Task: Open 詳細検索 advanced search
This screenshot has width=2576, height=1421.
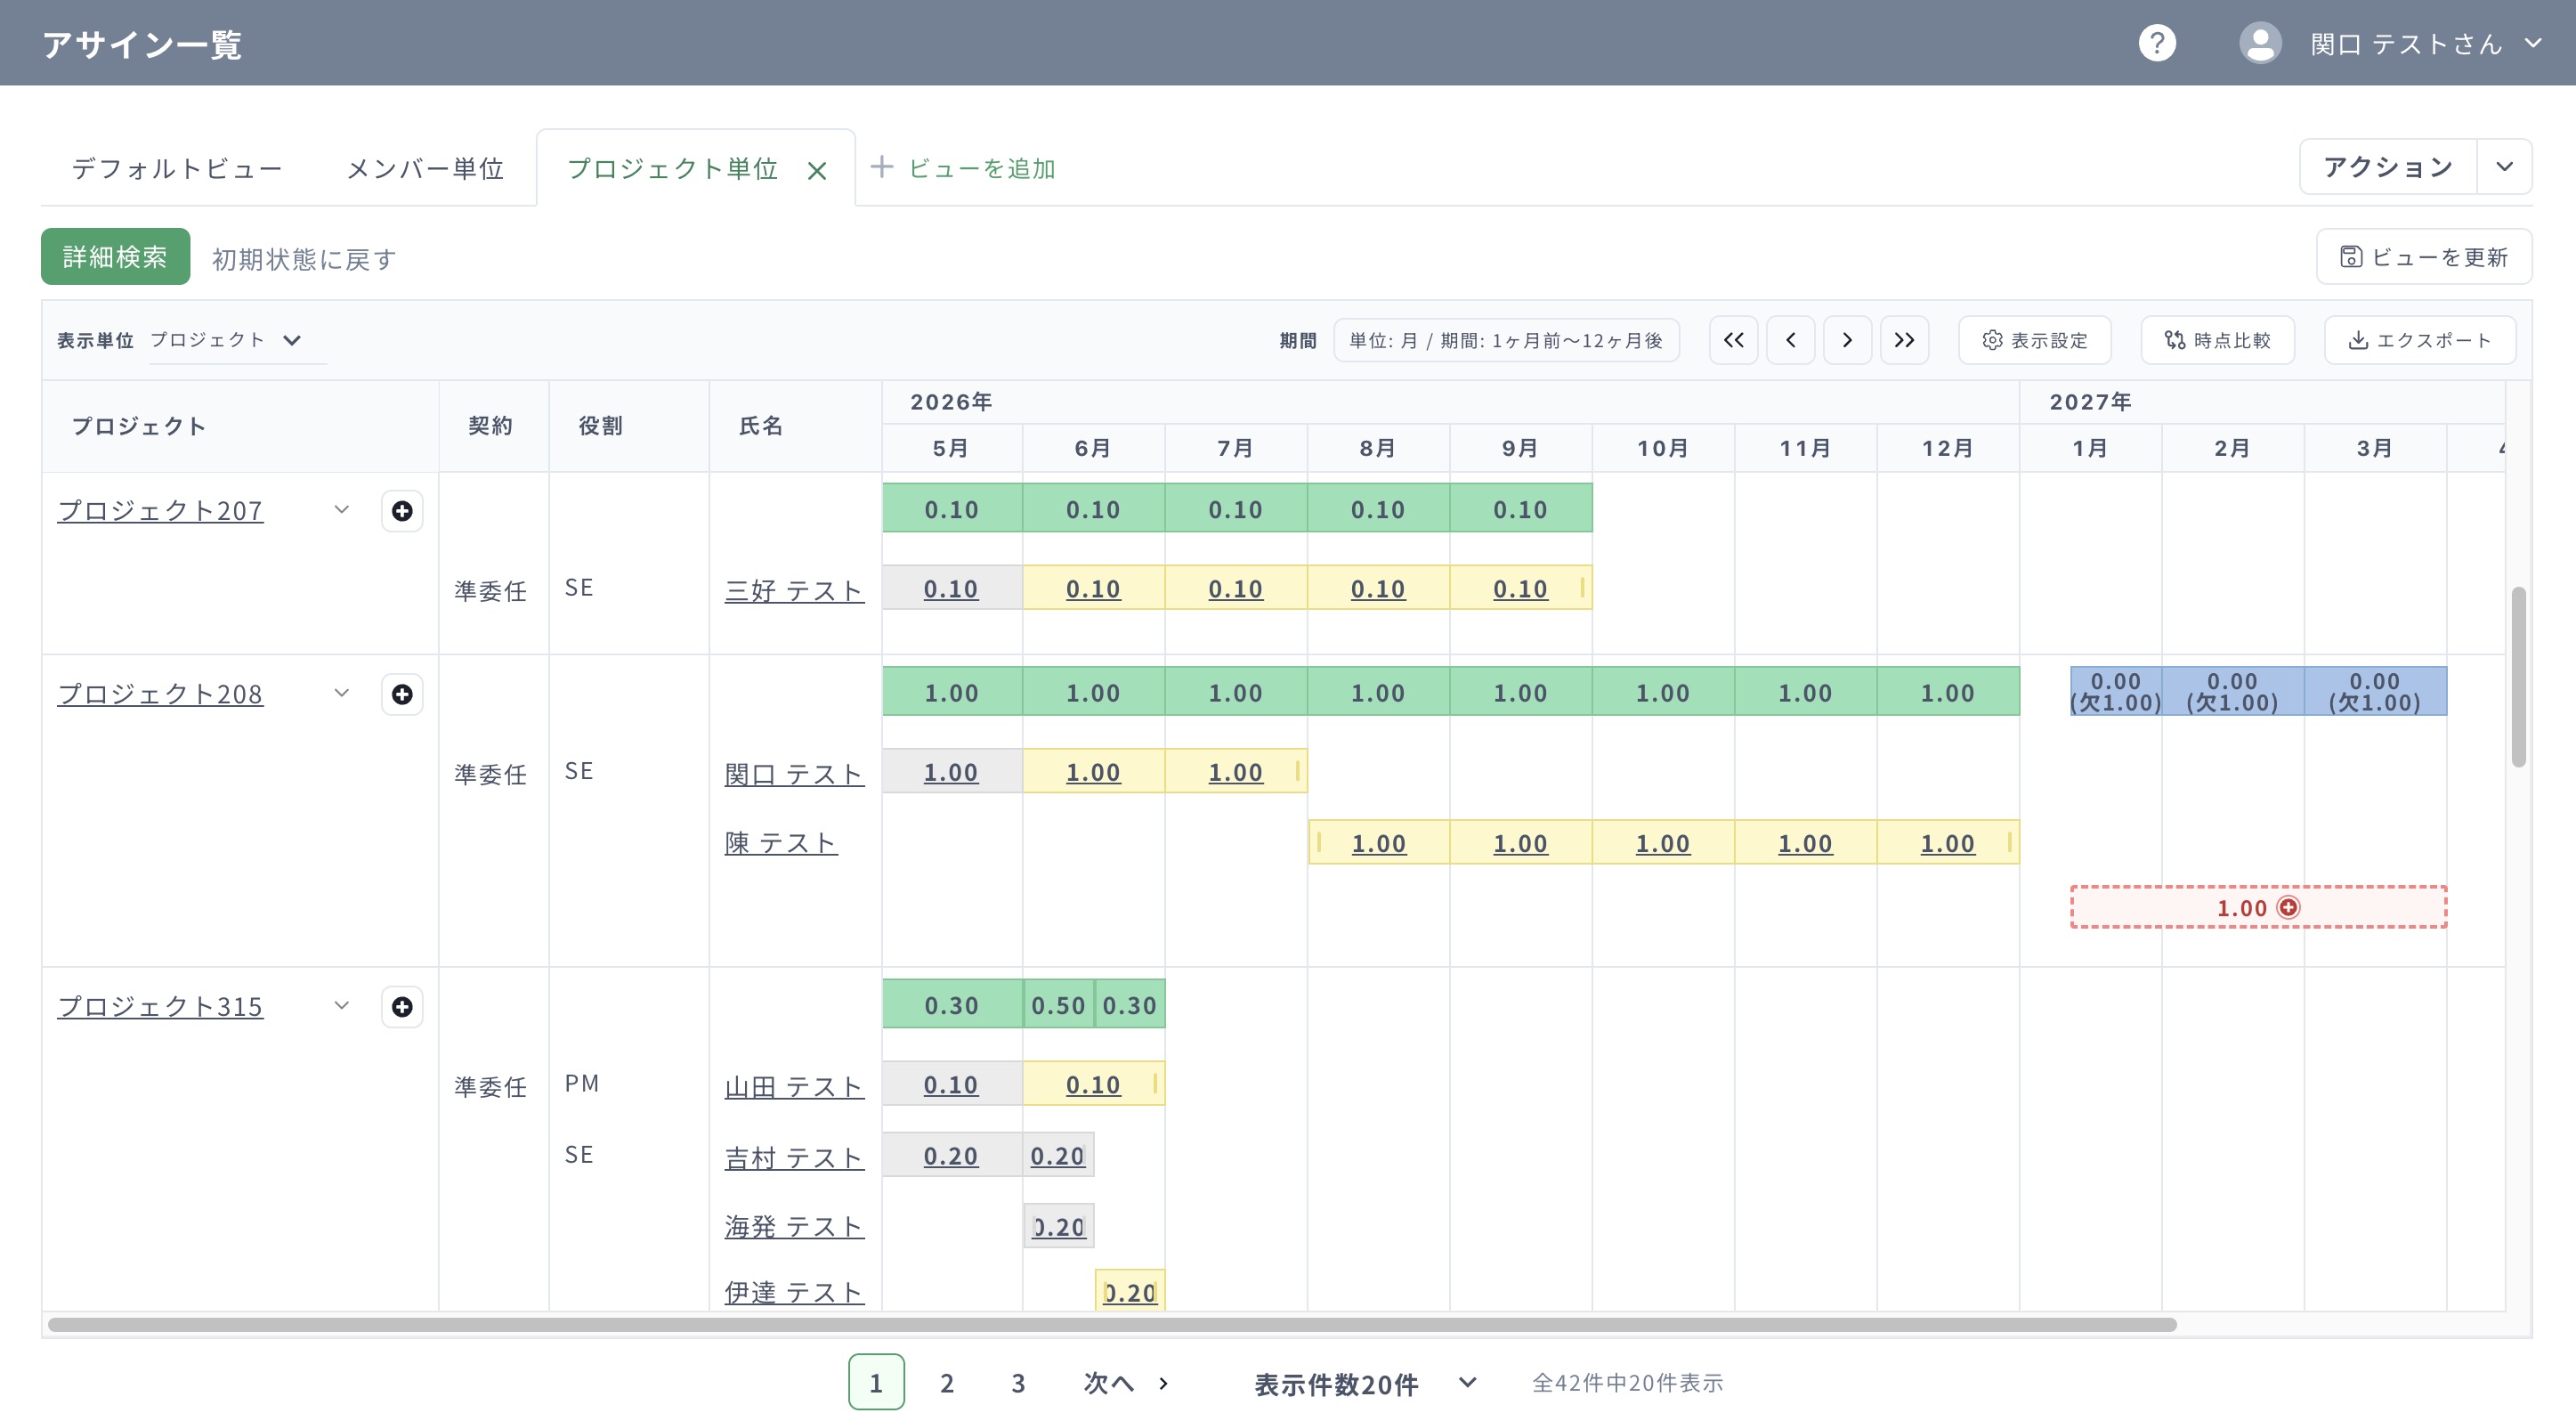Action: coord(115,257)
